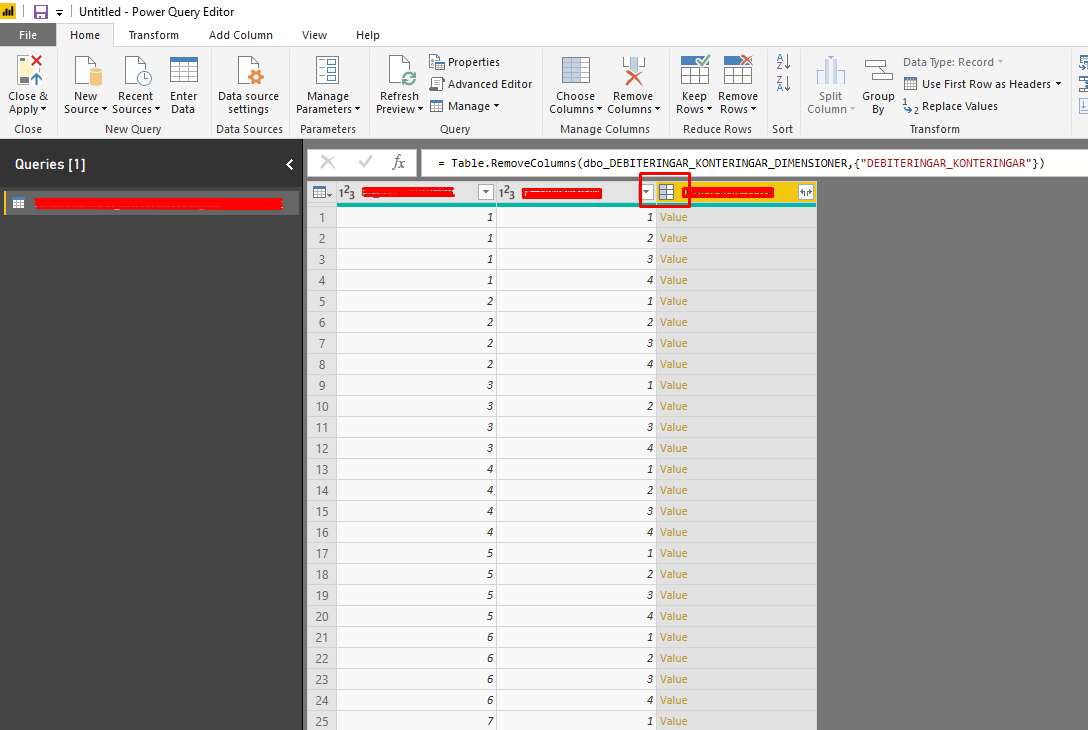The height and width of the screenshot is (730, 1088).
Task: Click the Save icon in title bar
Action: 41,12
